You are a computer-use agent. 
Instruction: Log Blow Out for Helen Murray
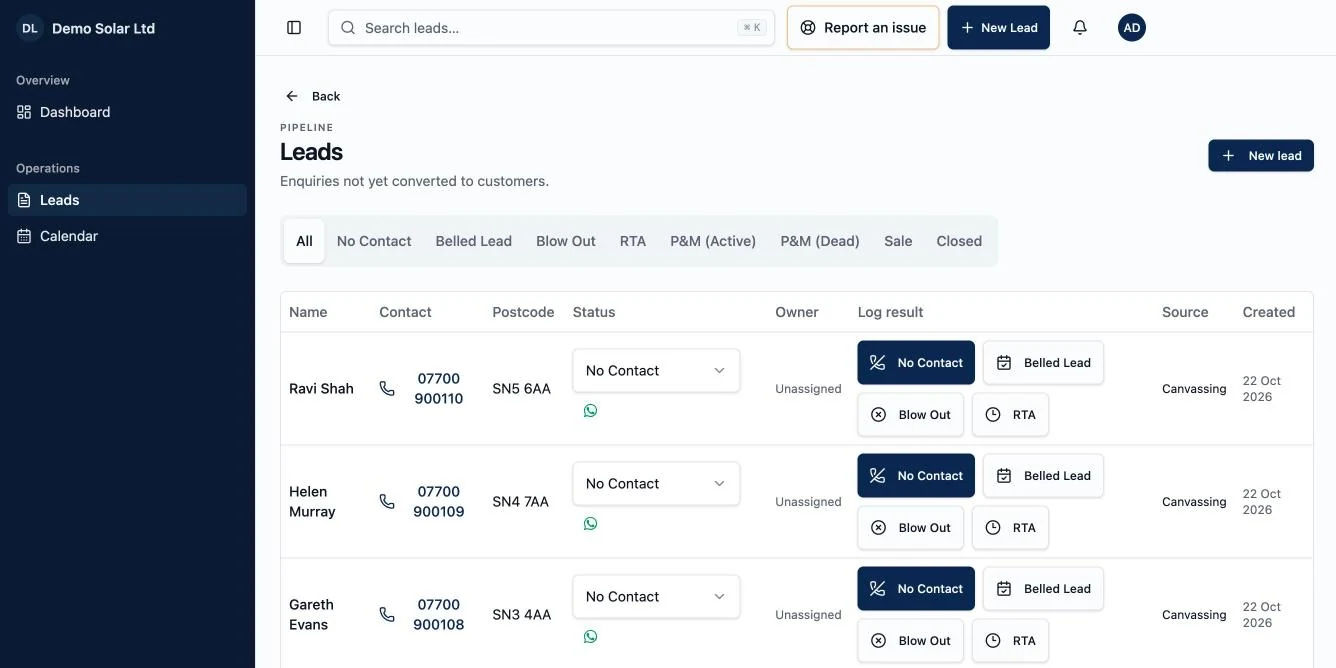(x=910, y=528)
